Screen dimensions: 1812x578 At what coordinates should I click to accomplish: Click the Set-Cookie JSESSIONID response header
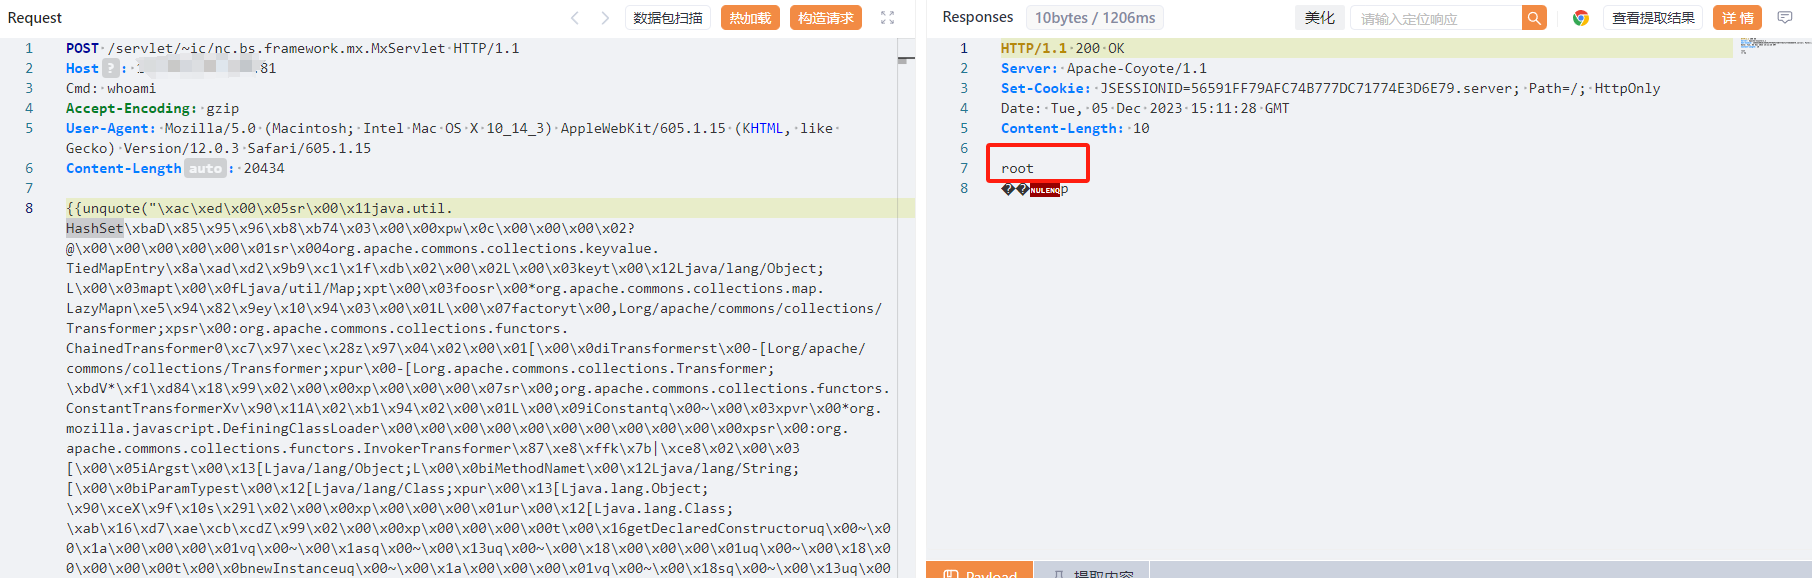pos(1330,88)
